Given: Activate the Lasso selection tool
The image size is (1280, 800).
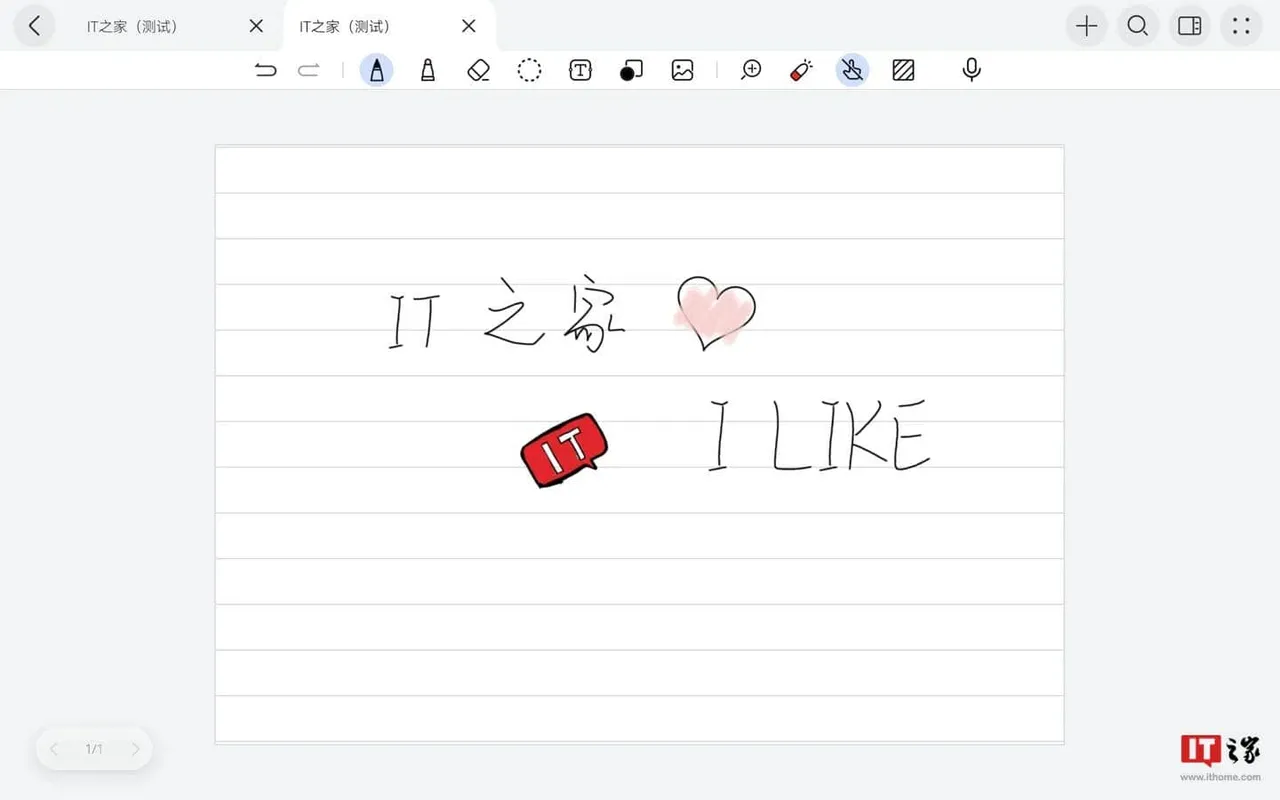Looking at the screenshot, I should point(529,70).
